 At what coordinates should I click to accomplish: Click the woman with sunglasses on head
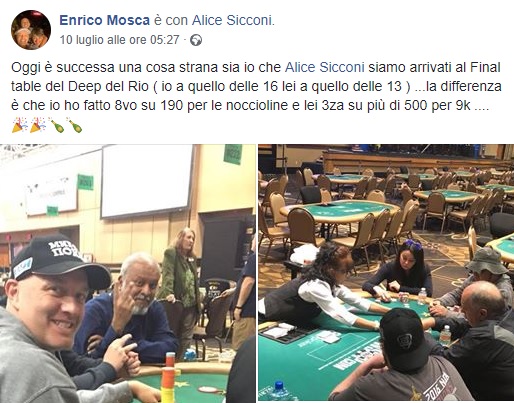[x=402, y=268]
